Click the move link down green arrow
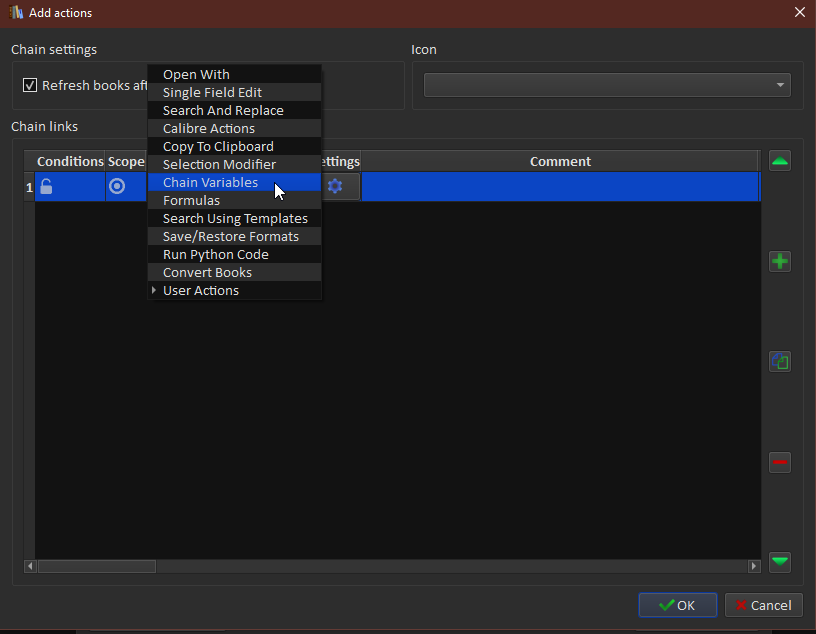Screen dimensions: 816x634 tap(780, 562)
